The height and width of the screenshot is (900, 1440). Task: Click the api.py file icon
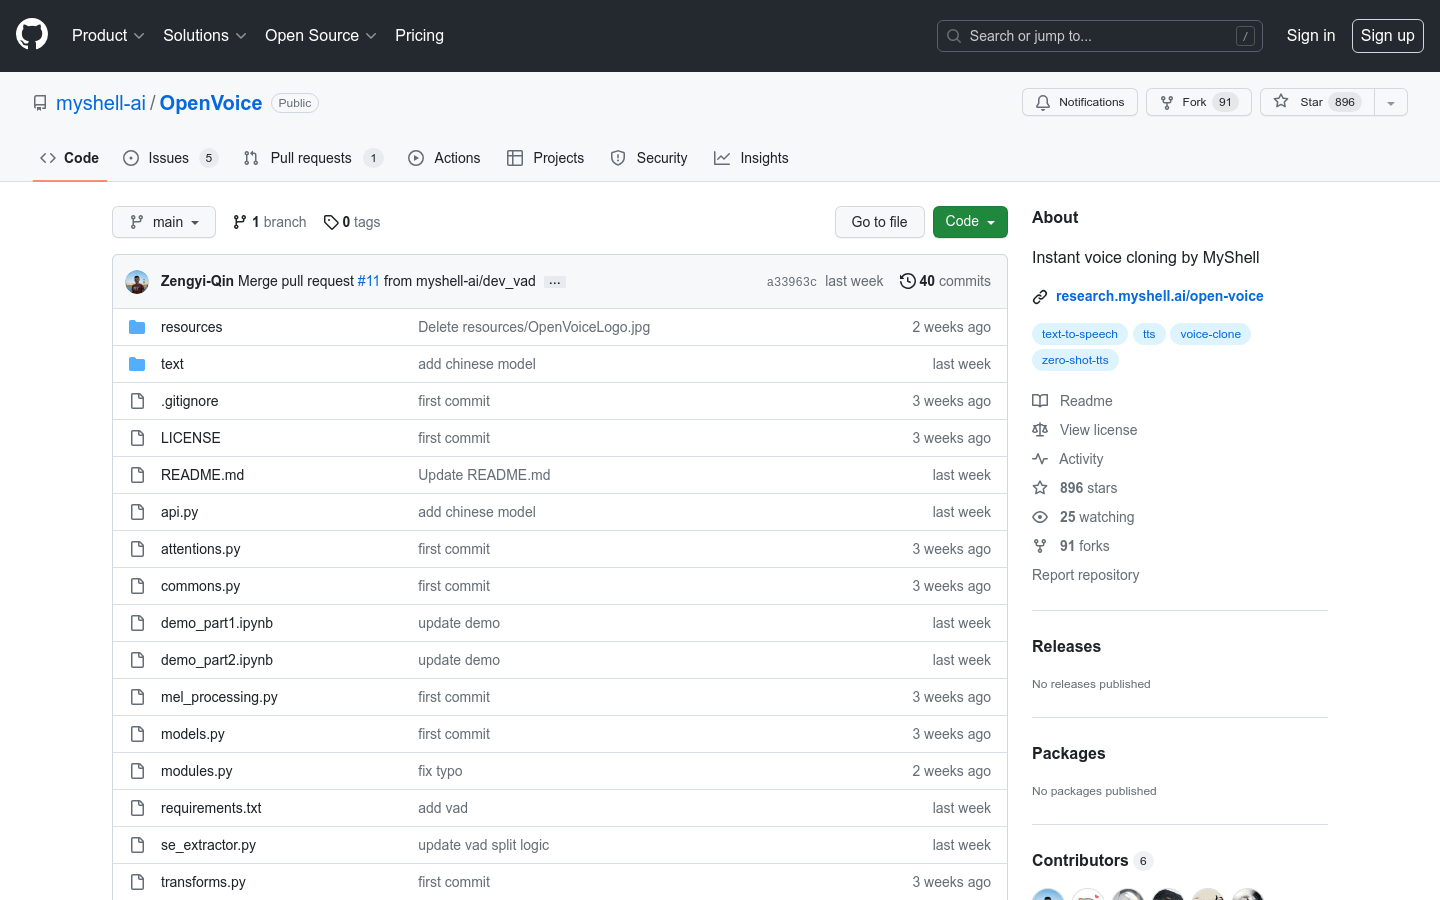point(137,512)
